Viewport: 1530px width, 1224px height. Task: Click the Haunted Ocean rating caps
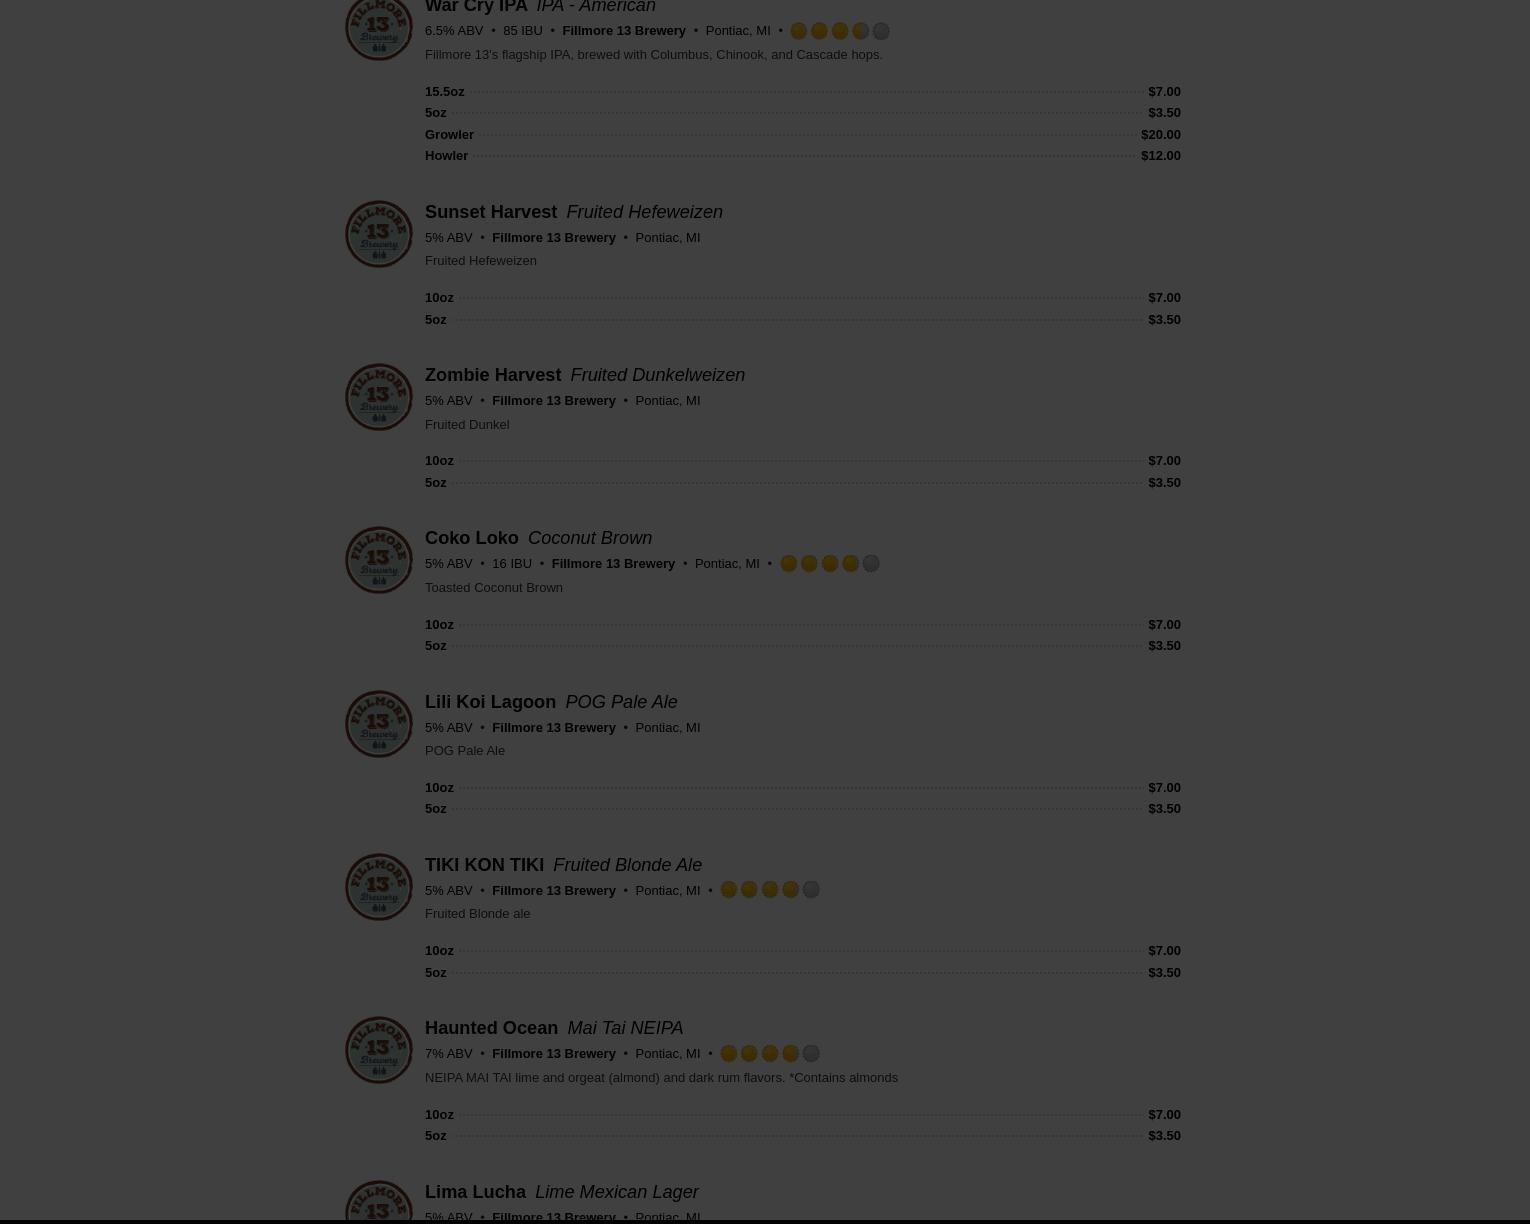[x=770, y=1053]
